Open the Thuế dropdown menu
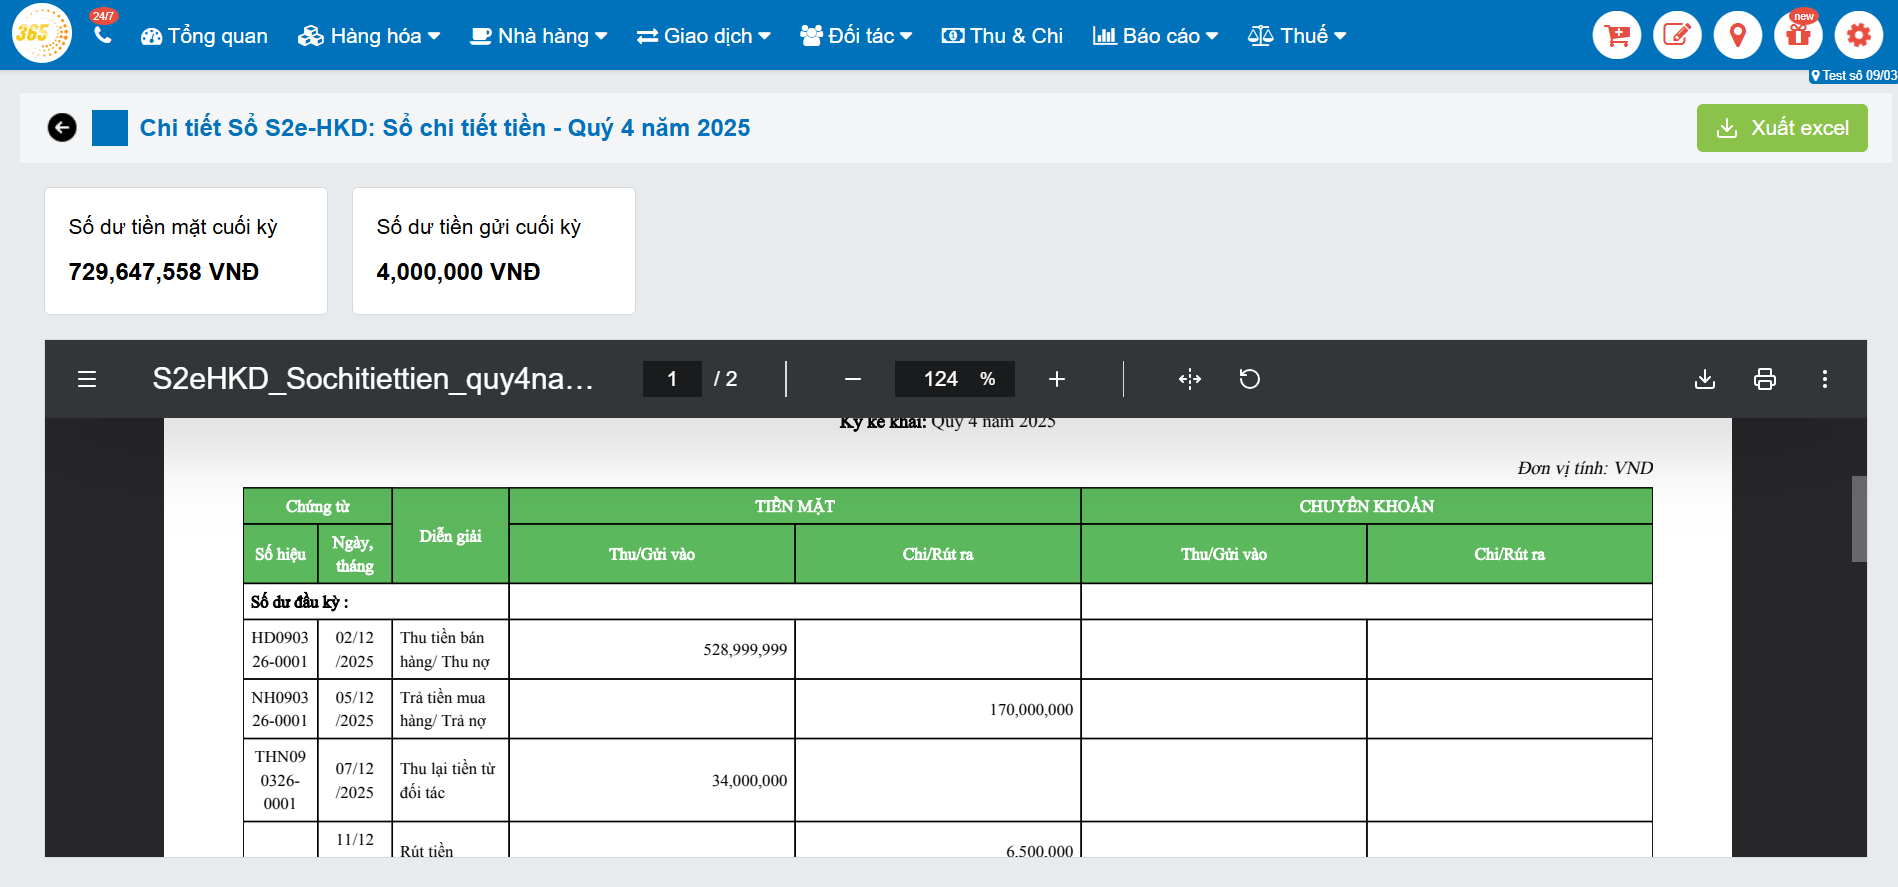Screen dimensions: 1898x887 (1297, 36)
